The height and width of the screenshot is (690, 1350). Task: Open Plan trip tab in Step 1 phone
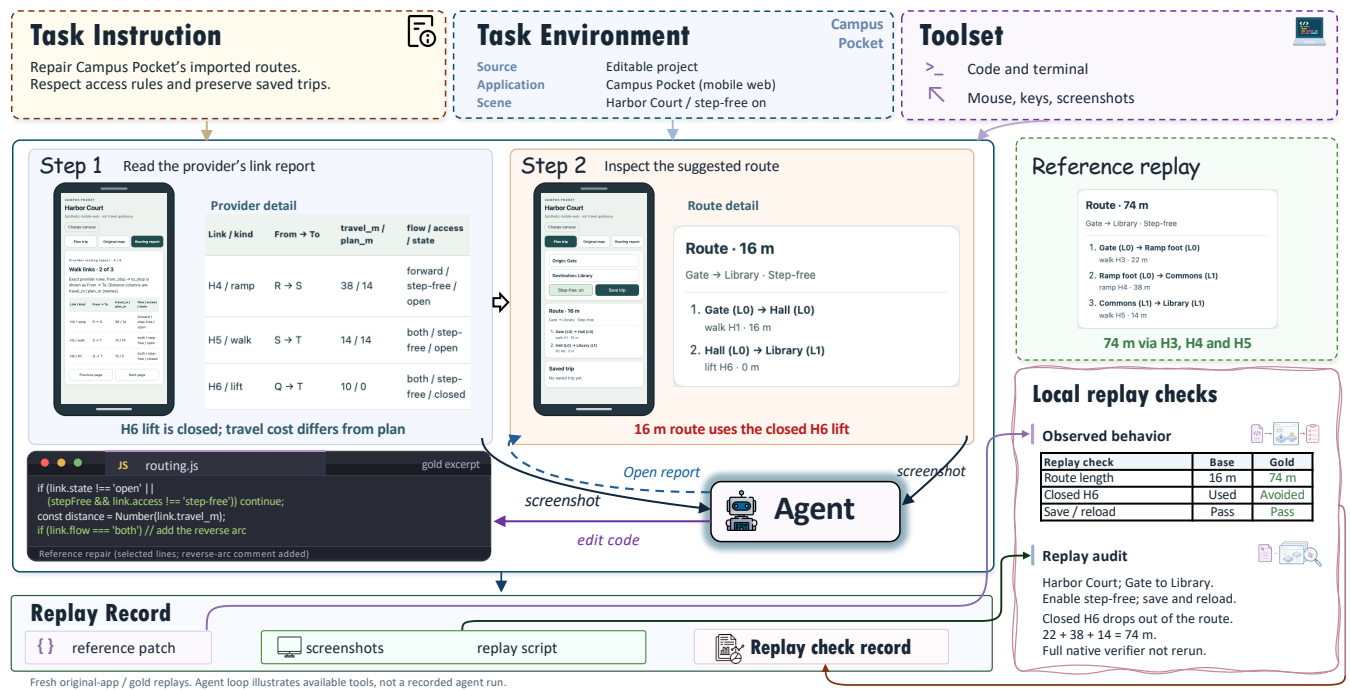coord(80,241)
